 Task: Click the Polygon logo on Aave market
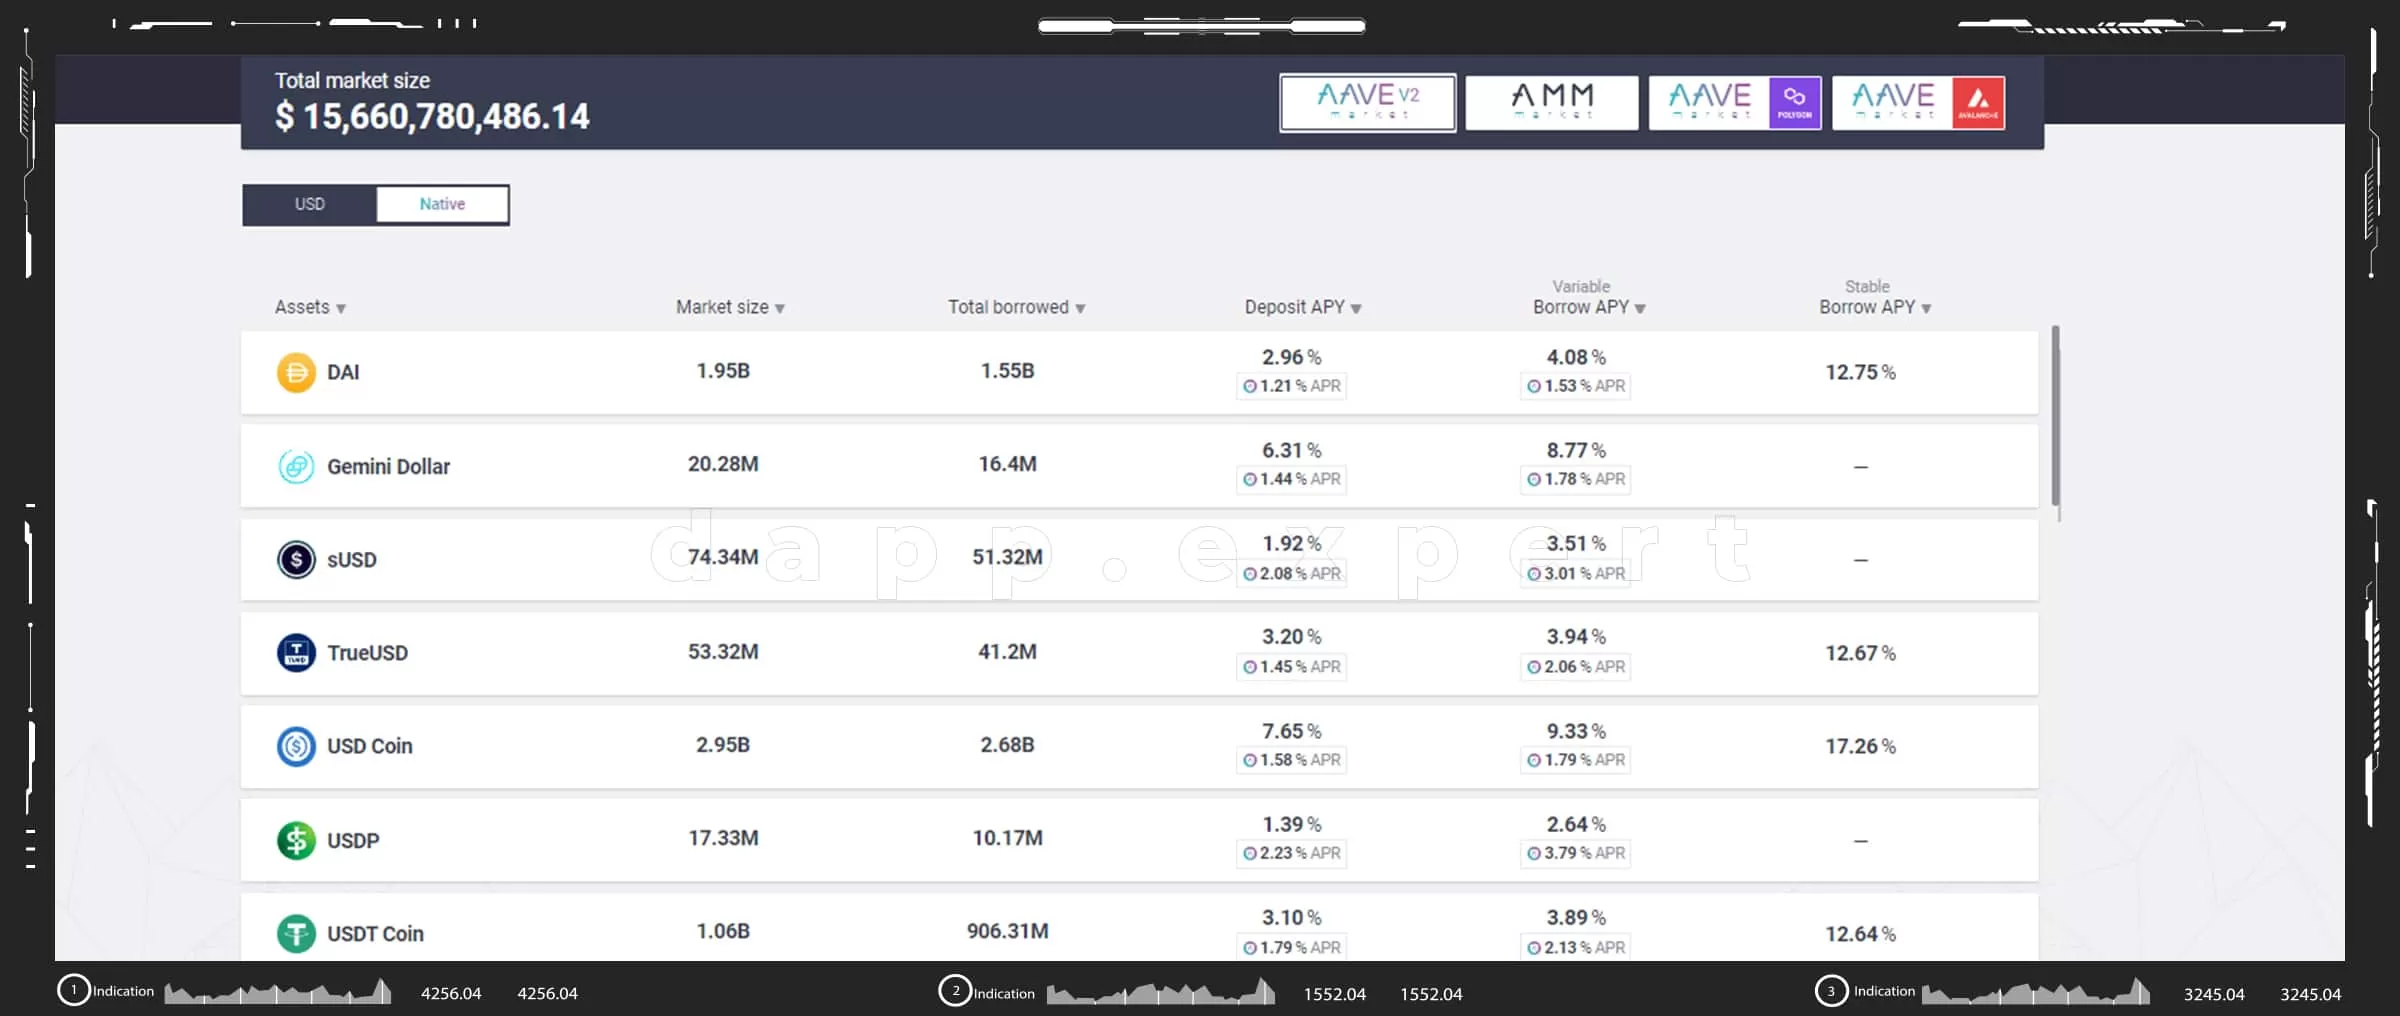(x=1795, y=102)
